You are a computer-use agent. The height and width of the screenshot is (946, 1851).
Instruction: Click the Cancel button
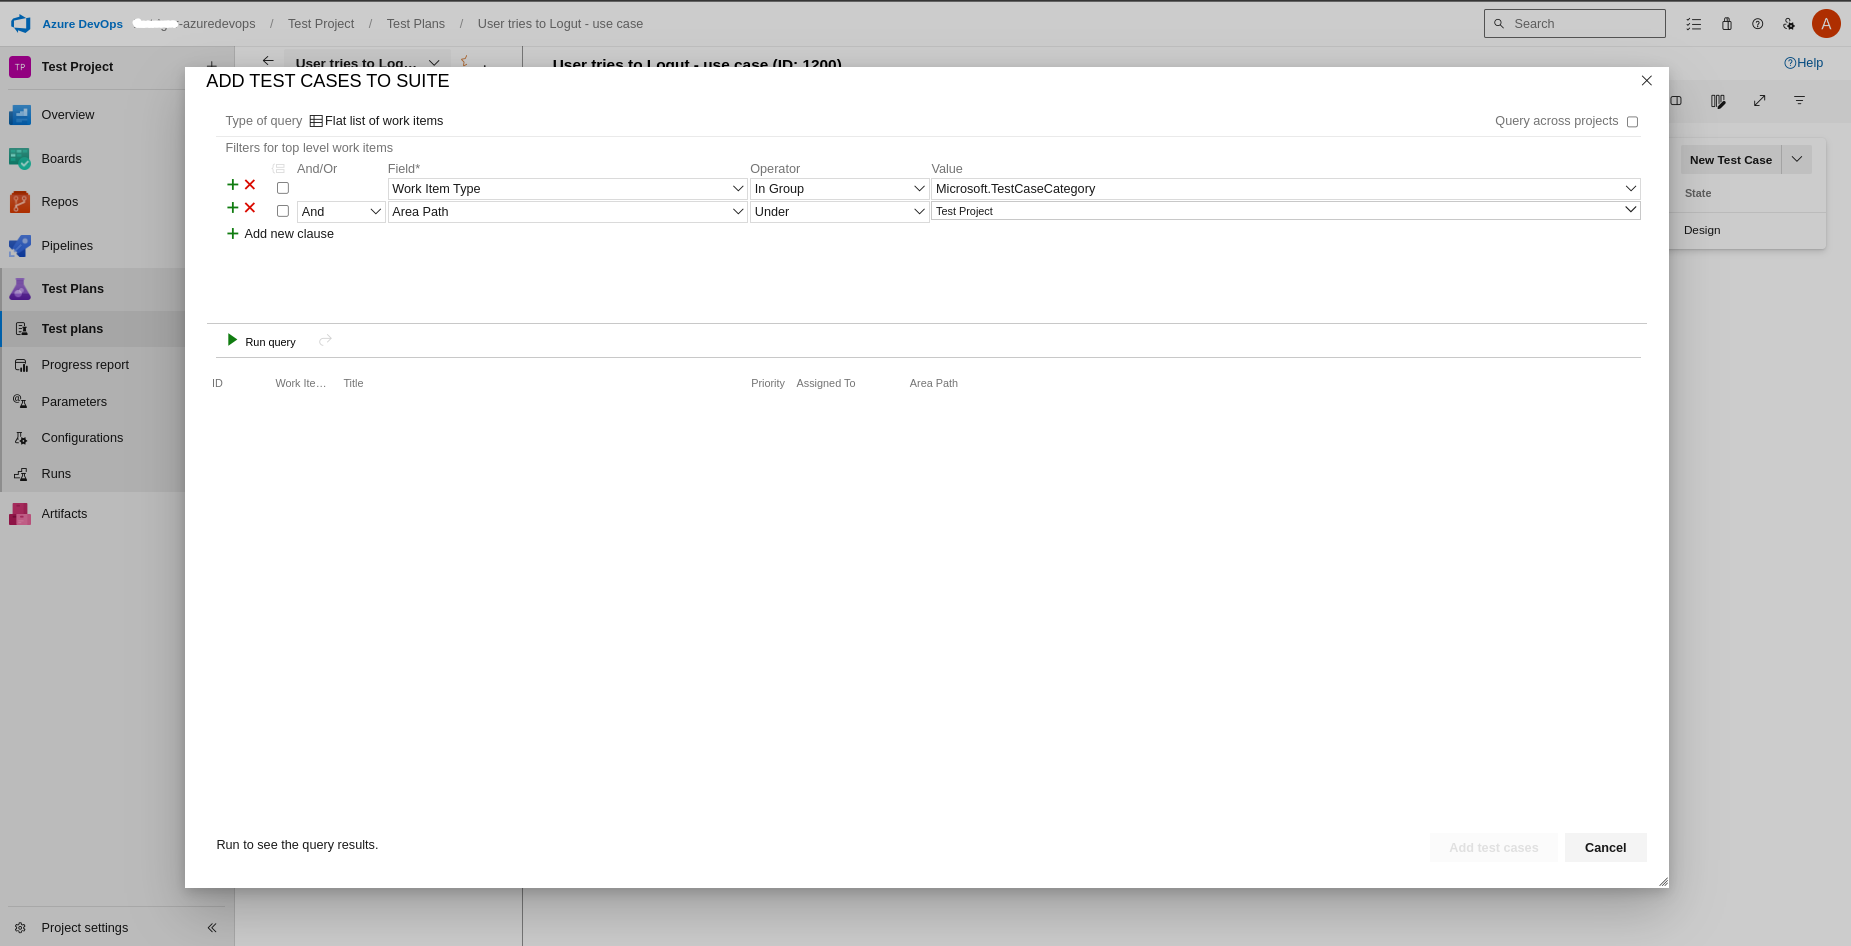click(x=1605, y=848)
